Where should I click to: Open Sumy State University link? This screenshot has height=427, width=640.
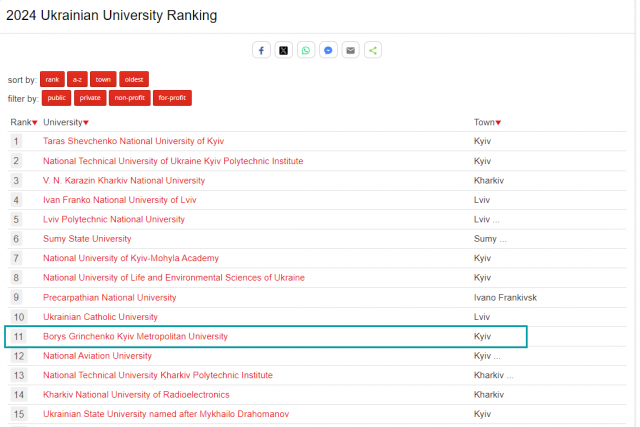[x=87, y=239]
